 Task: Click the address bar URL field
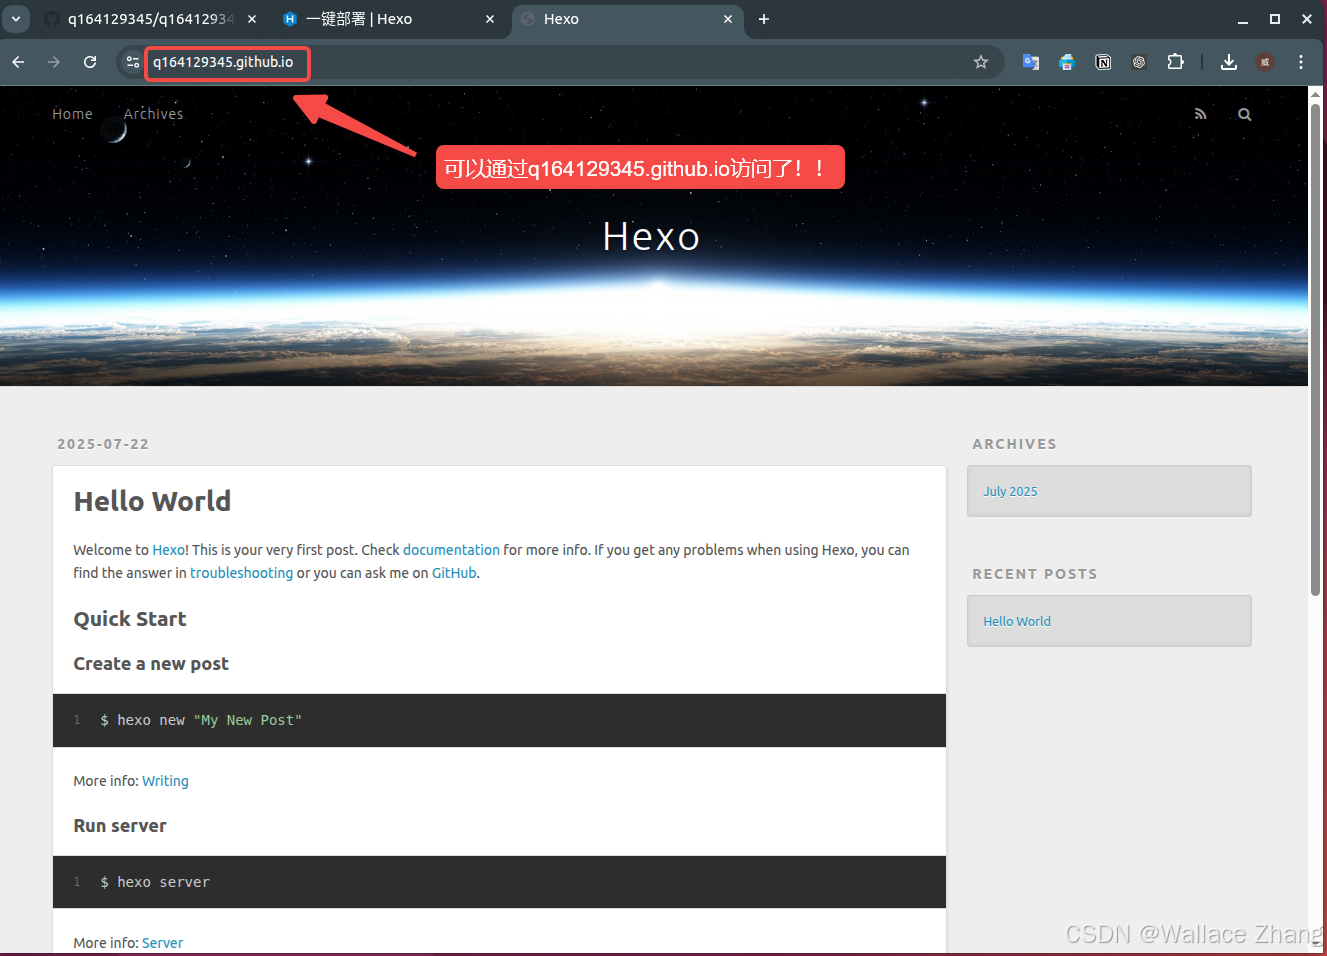[x=560, y=62]
